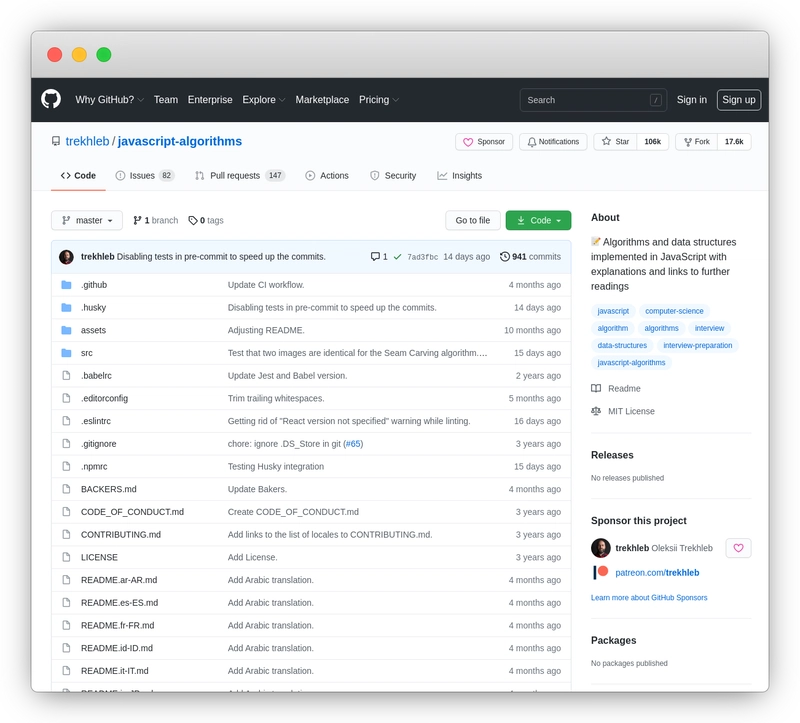Open patreon.com/trekhleb link
The height and width of the screenshot is (723, 800).
(657, 572)
